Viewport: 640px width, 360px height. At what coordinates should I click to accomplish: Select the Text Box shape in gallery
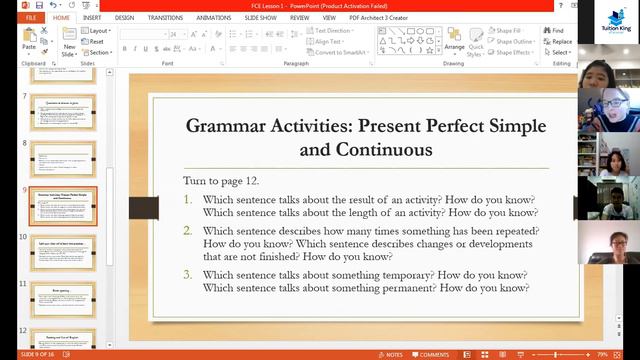pos(382,31)
